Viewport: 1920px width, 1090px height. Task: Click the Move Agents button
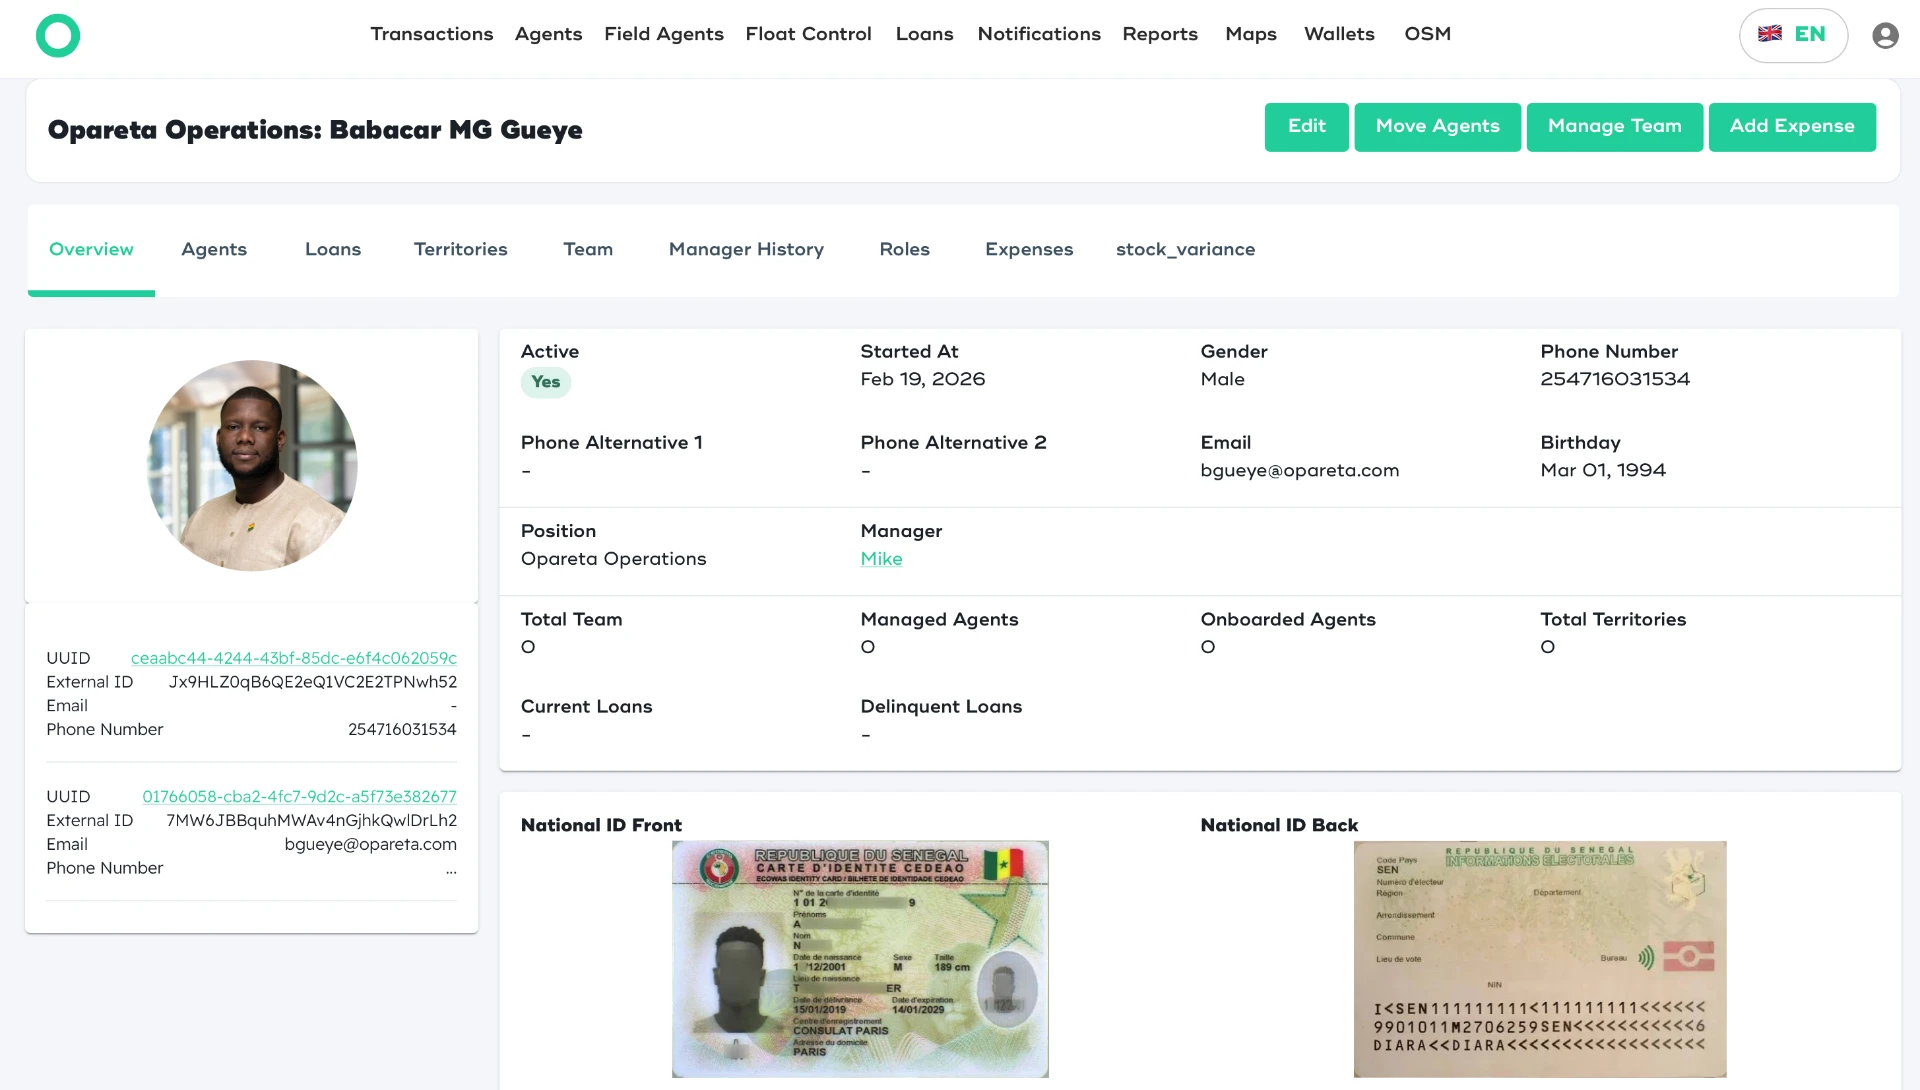pos(1437,127)
